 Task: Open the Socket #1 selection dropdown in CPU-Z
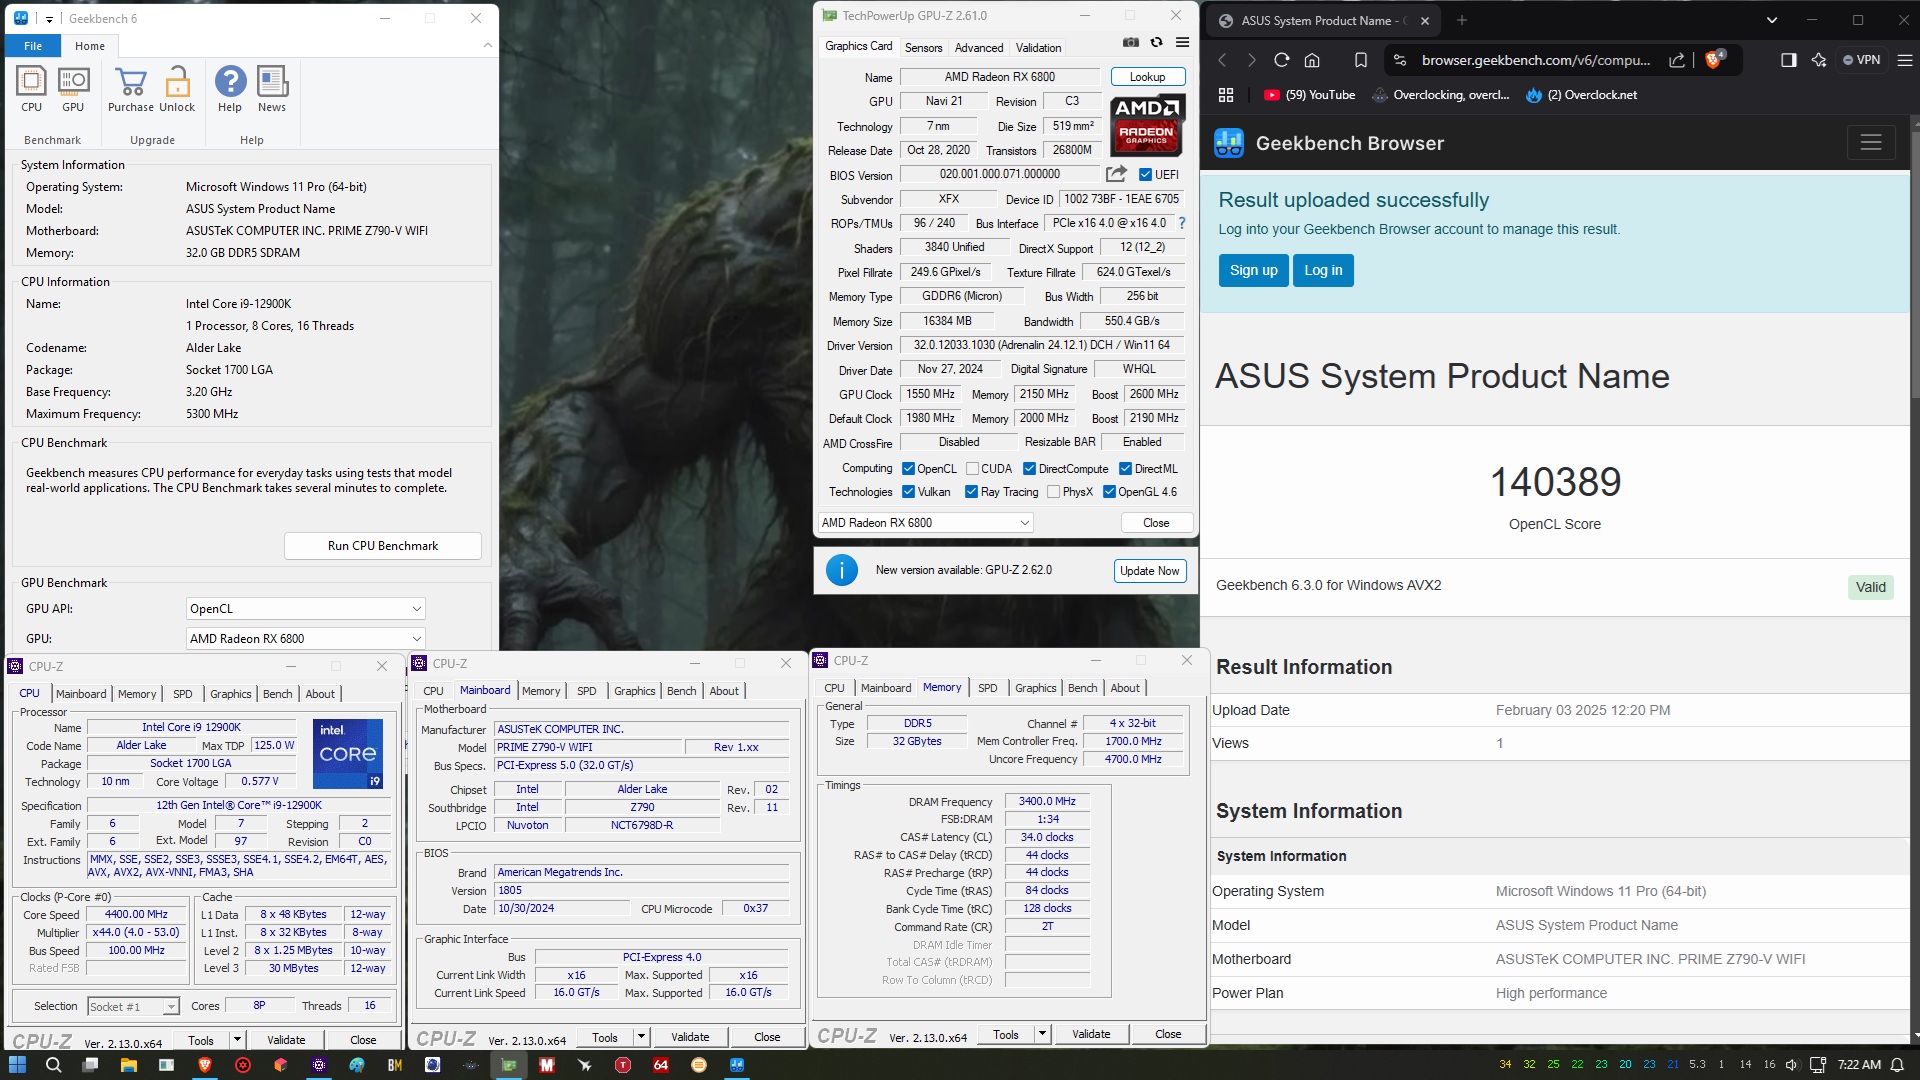point(133,1007)
